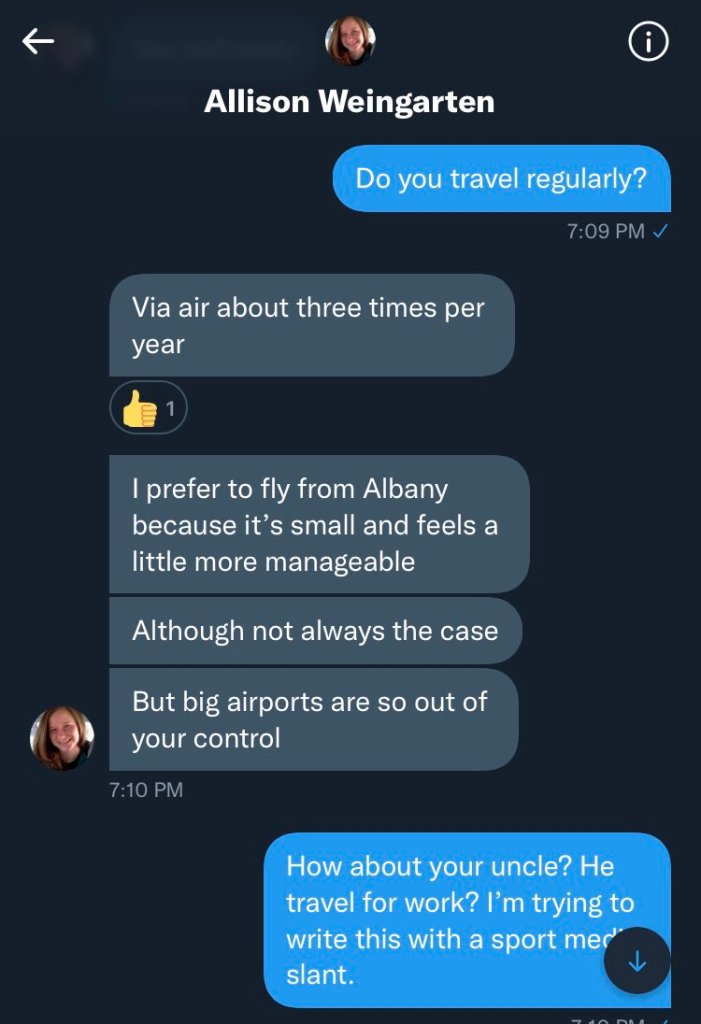Tap the thumbs-up emoji on the reaction
701x1024 pixels.
point(139,408)
